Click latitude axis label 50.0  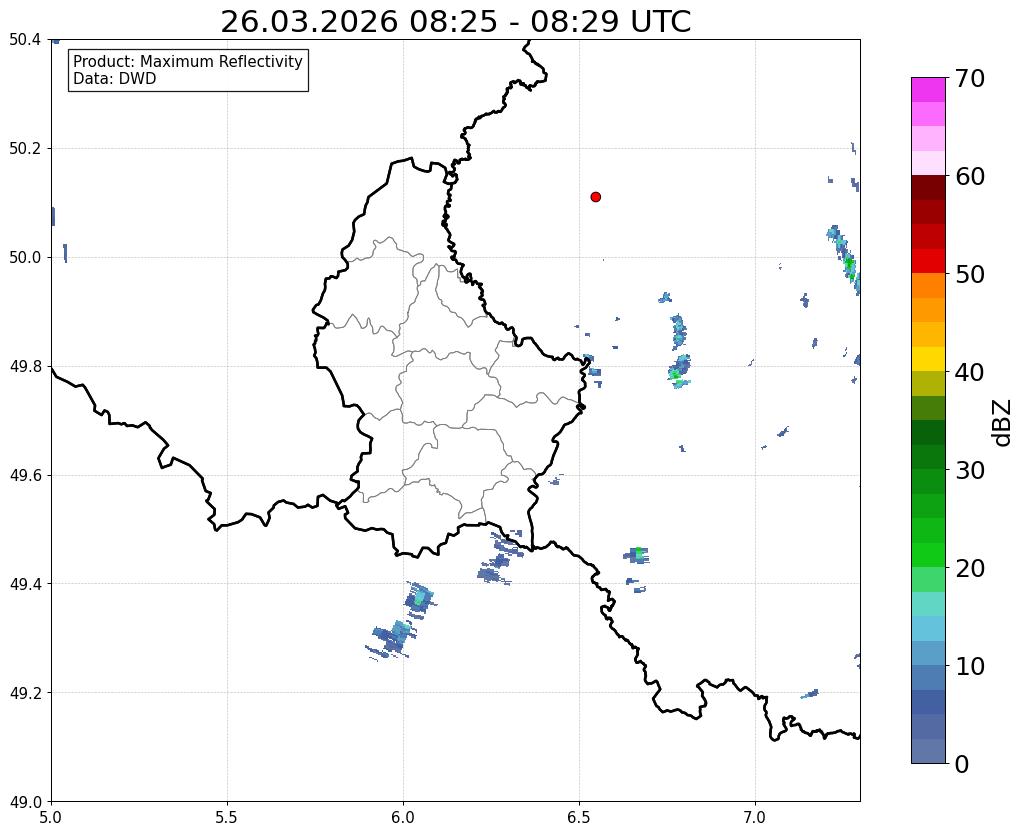tap(25, 258)
